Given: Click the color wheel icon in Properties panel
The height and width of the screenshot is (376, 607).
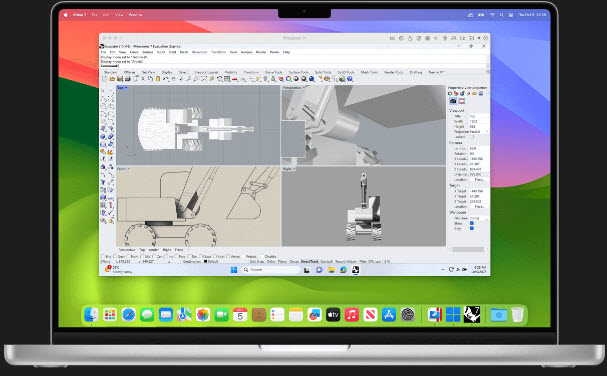Looking at the screenshot, I should pos(450,93).
